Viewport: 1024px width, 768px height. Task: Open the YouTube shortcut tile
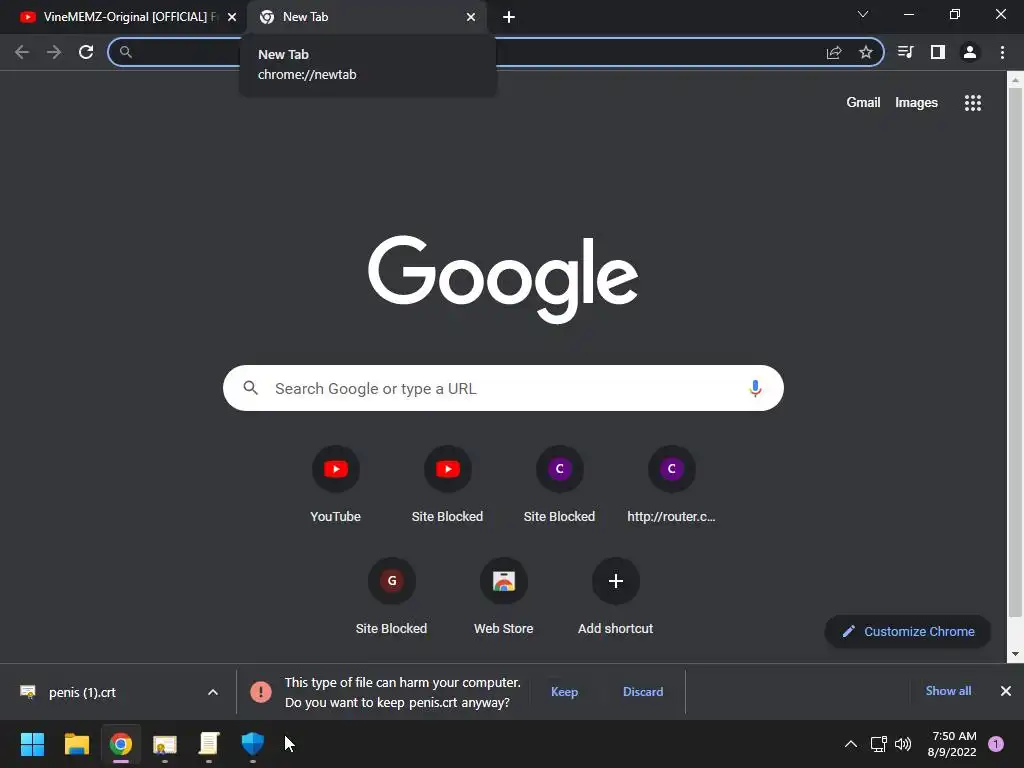point(336,485)
